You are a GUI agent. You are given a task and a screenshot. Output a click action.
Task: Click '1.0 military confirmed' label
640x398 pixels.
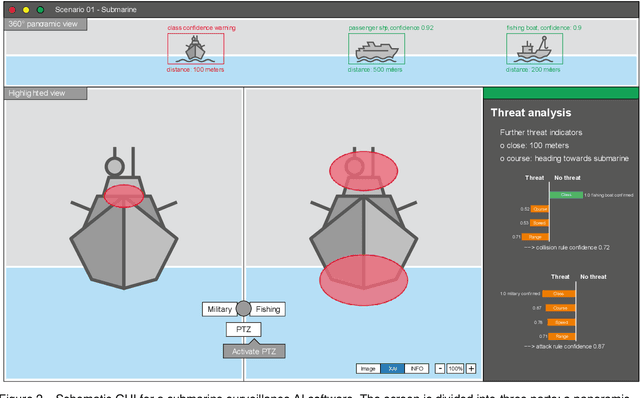coord(520,293)
